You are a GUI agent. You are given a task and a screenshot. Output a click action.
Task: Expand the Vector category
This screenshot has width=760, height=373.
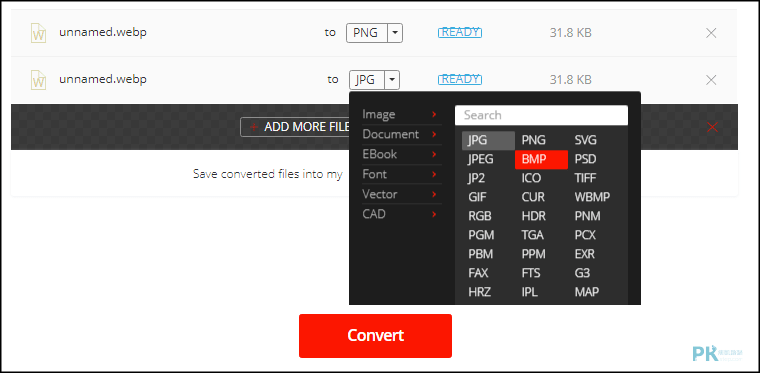[x=401, y=194]
